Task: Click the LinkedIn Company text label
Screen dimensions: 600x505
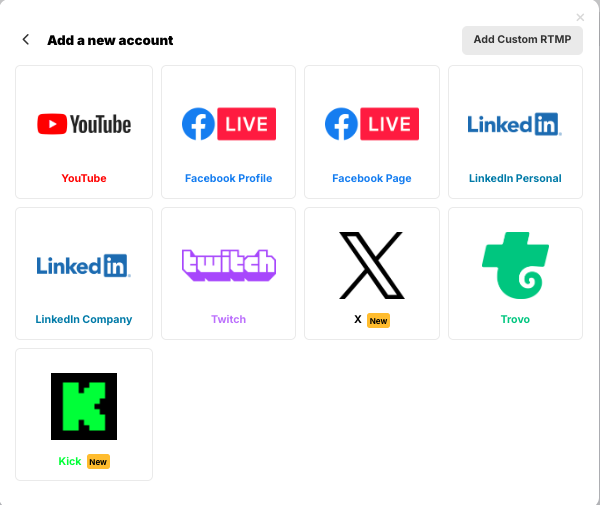Action: coord(84,319)
